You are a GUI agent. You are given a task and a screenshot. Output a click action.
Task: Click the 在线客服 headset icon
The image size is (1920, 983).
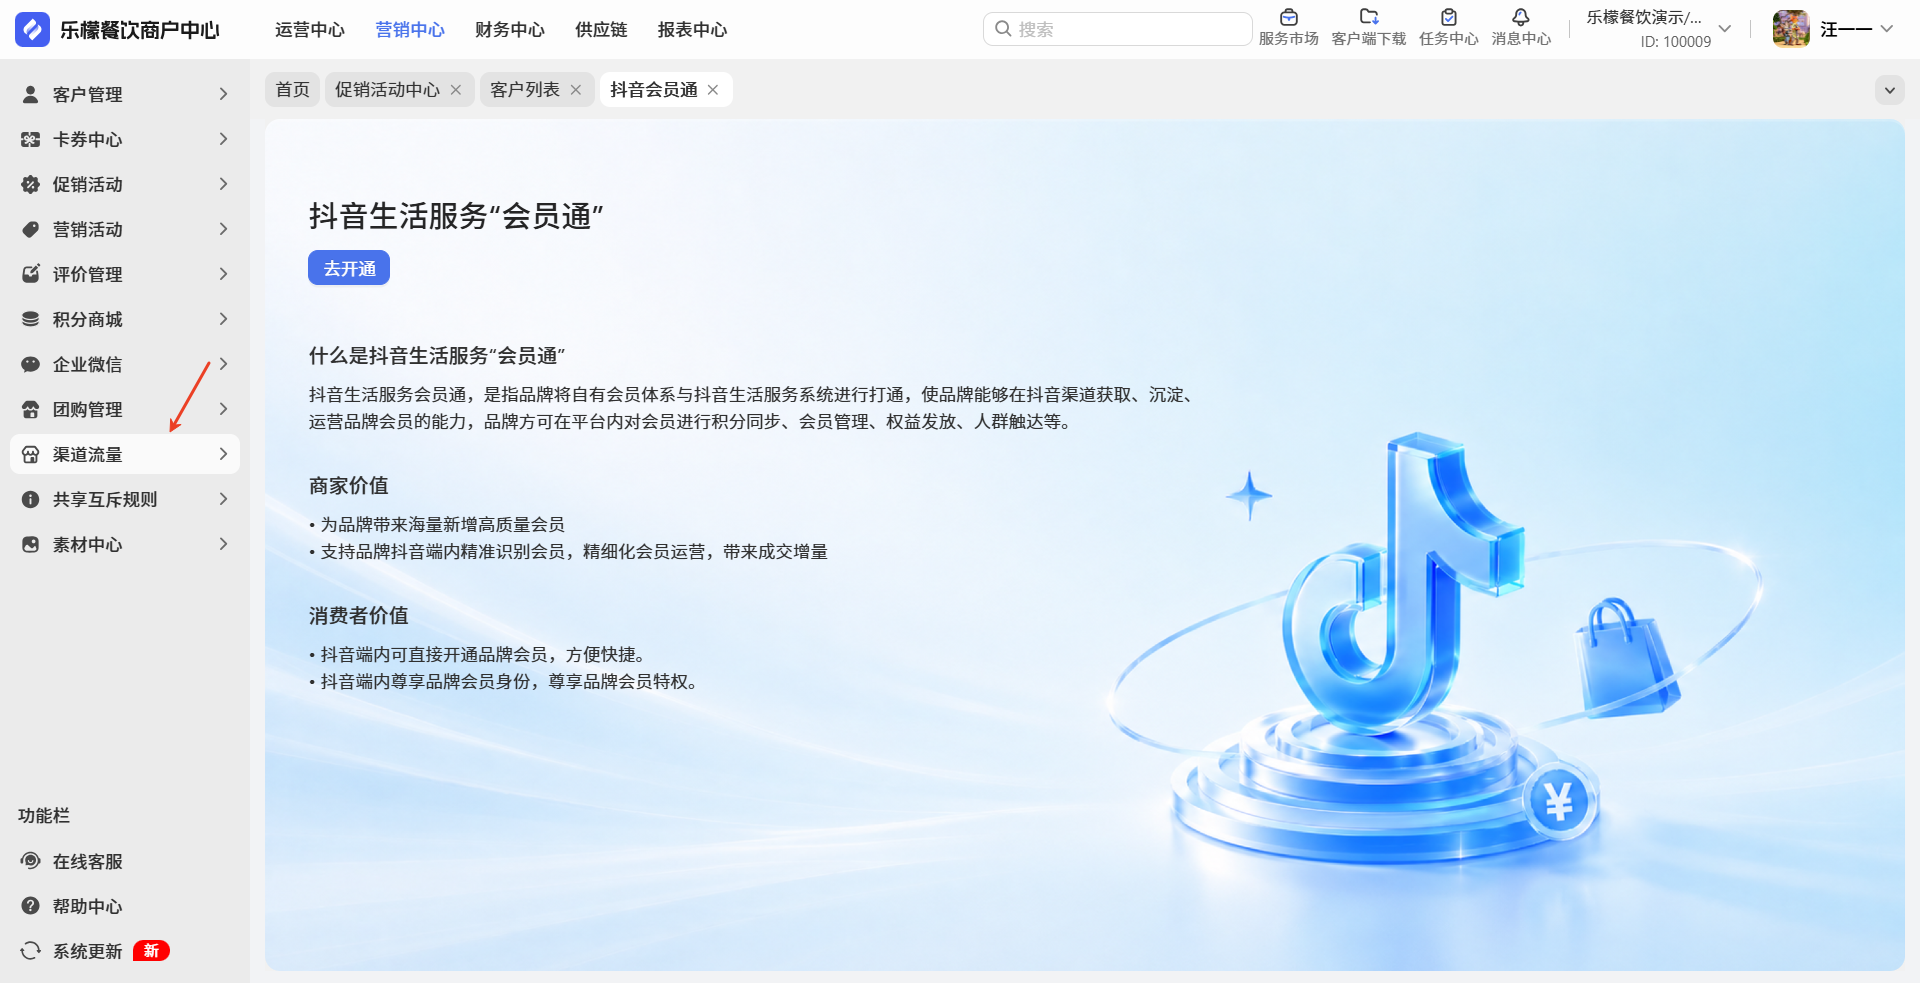pos(31,861)
